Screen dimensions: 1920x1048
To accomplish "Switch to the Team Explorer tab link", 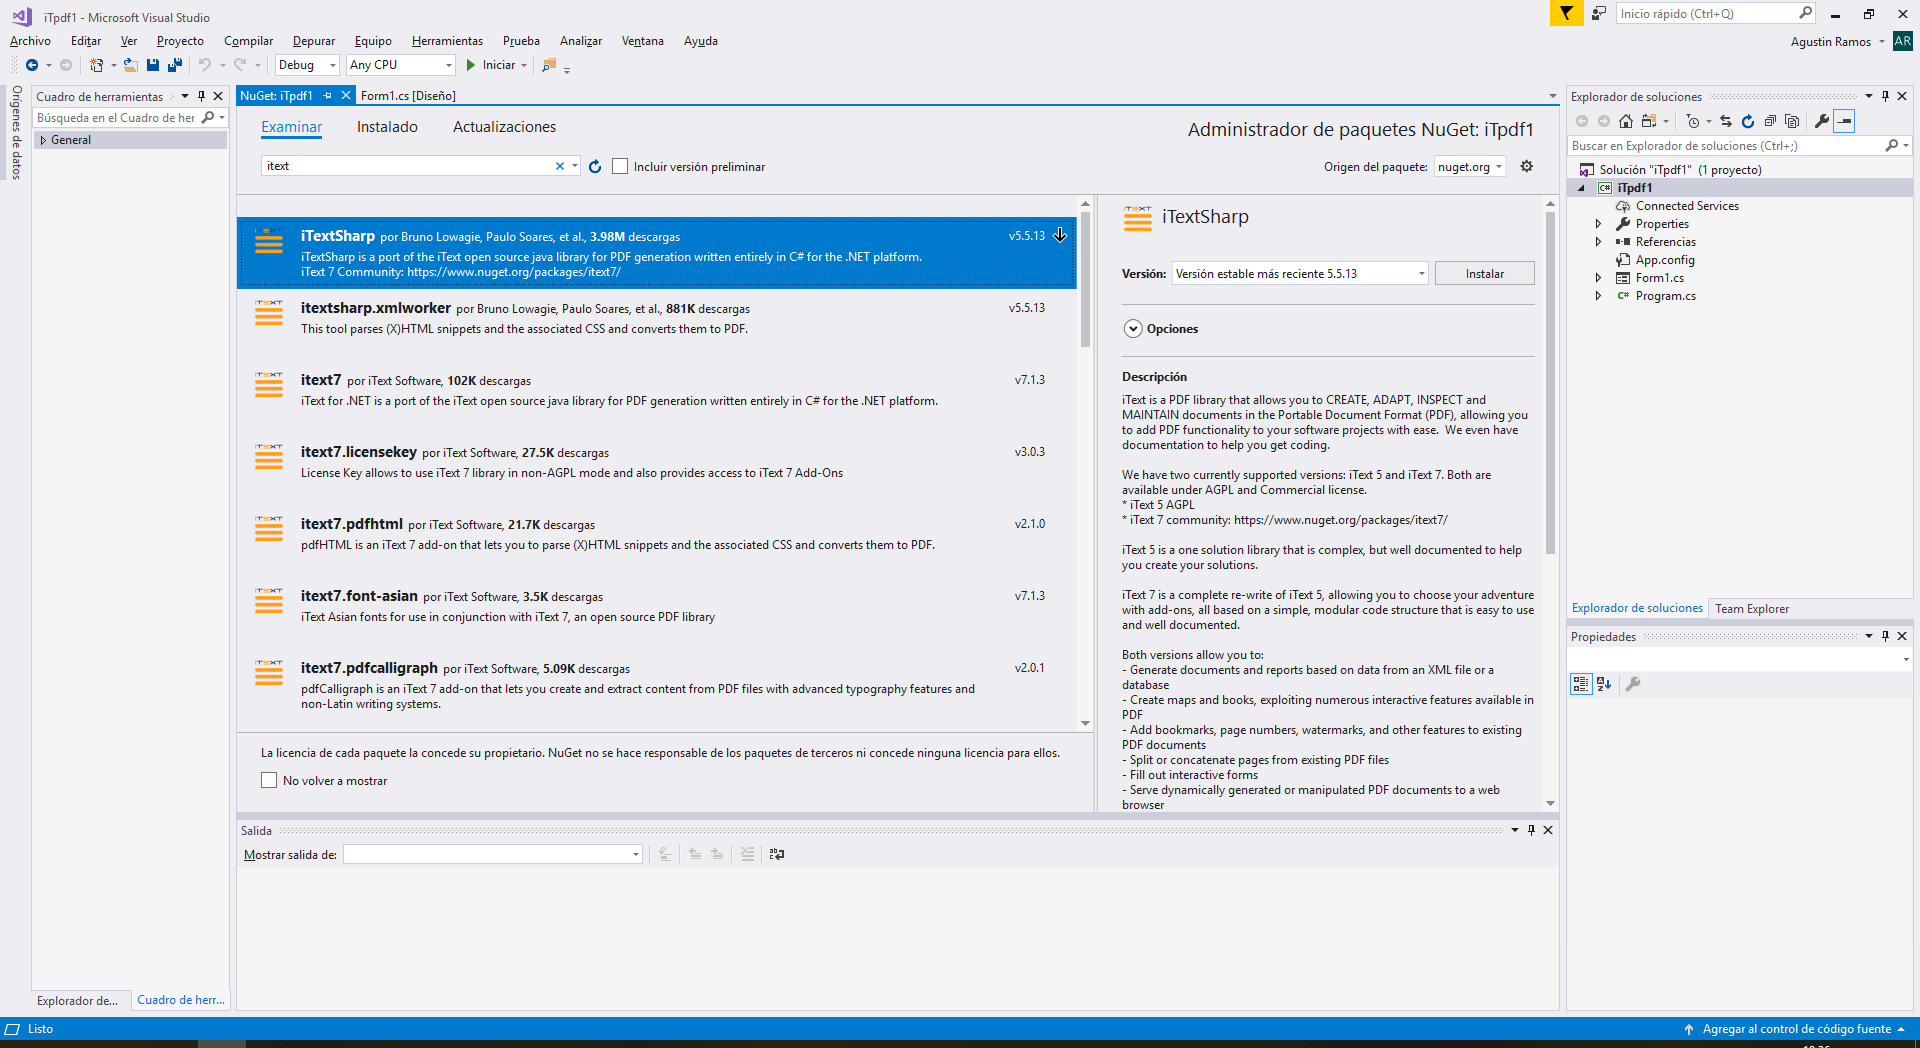I will [1751, 608].
